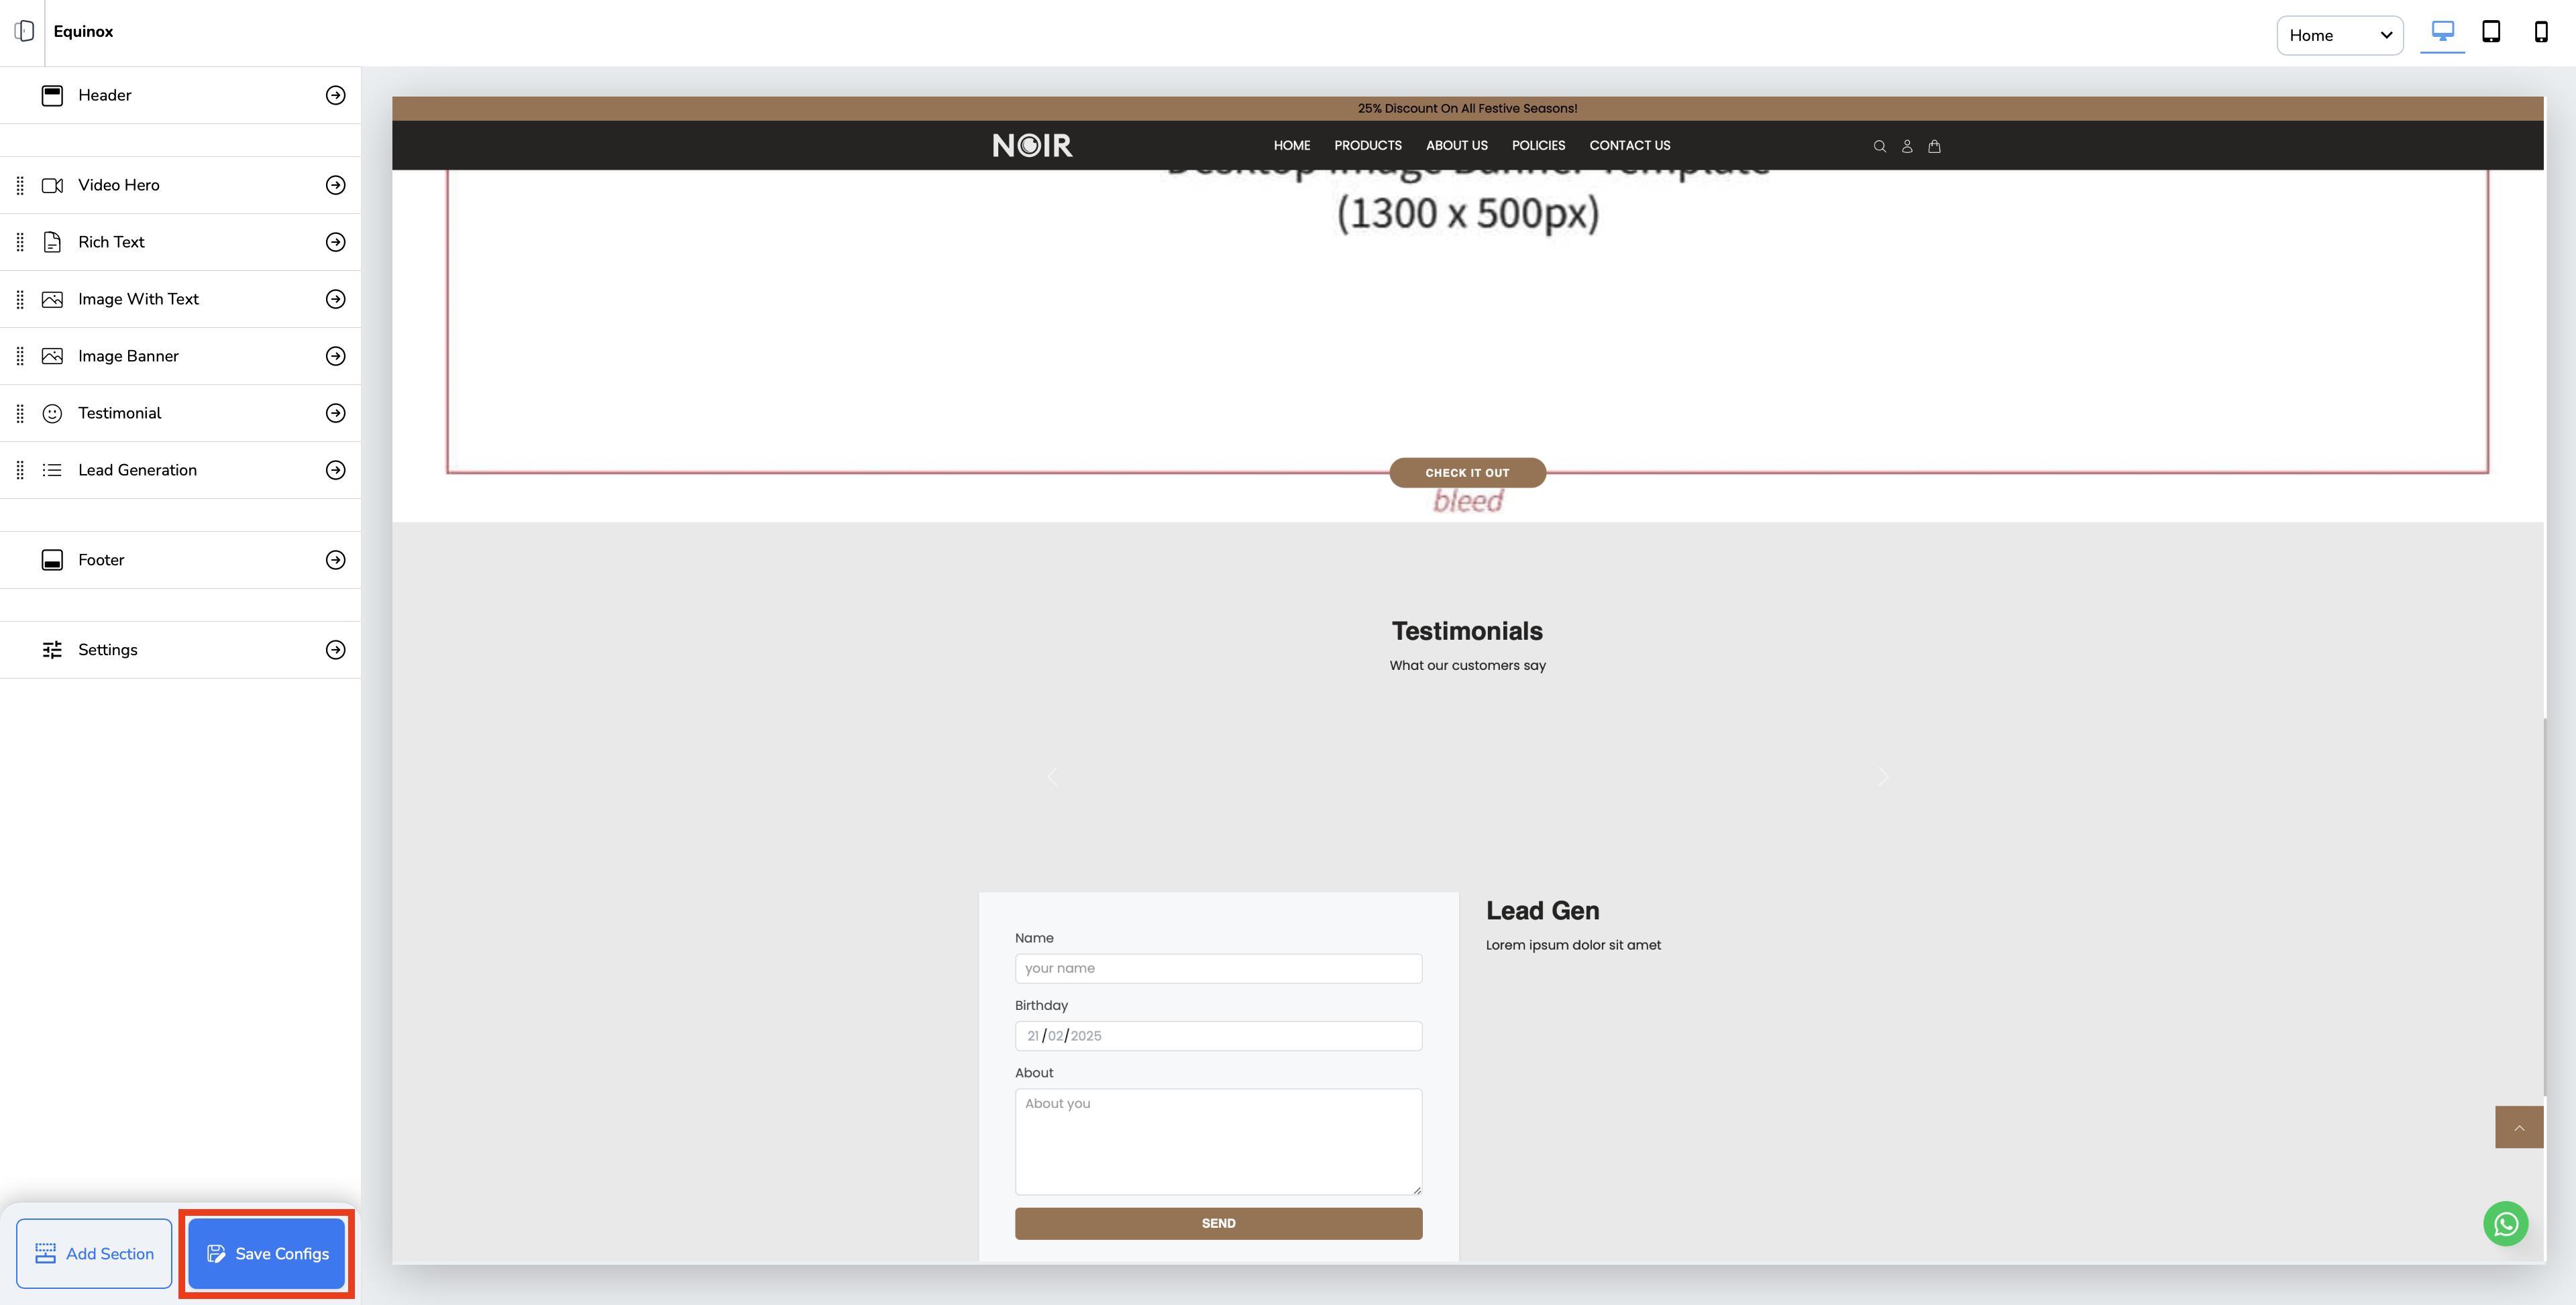2576x1305 pixels.
Task: Expand the Video Hero section arrow
Action: pyautogui.click(x=336, y=185)
